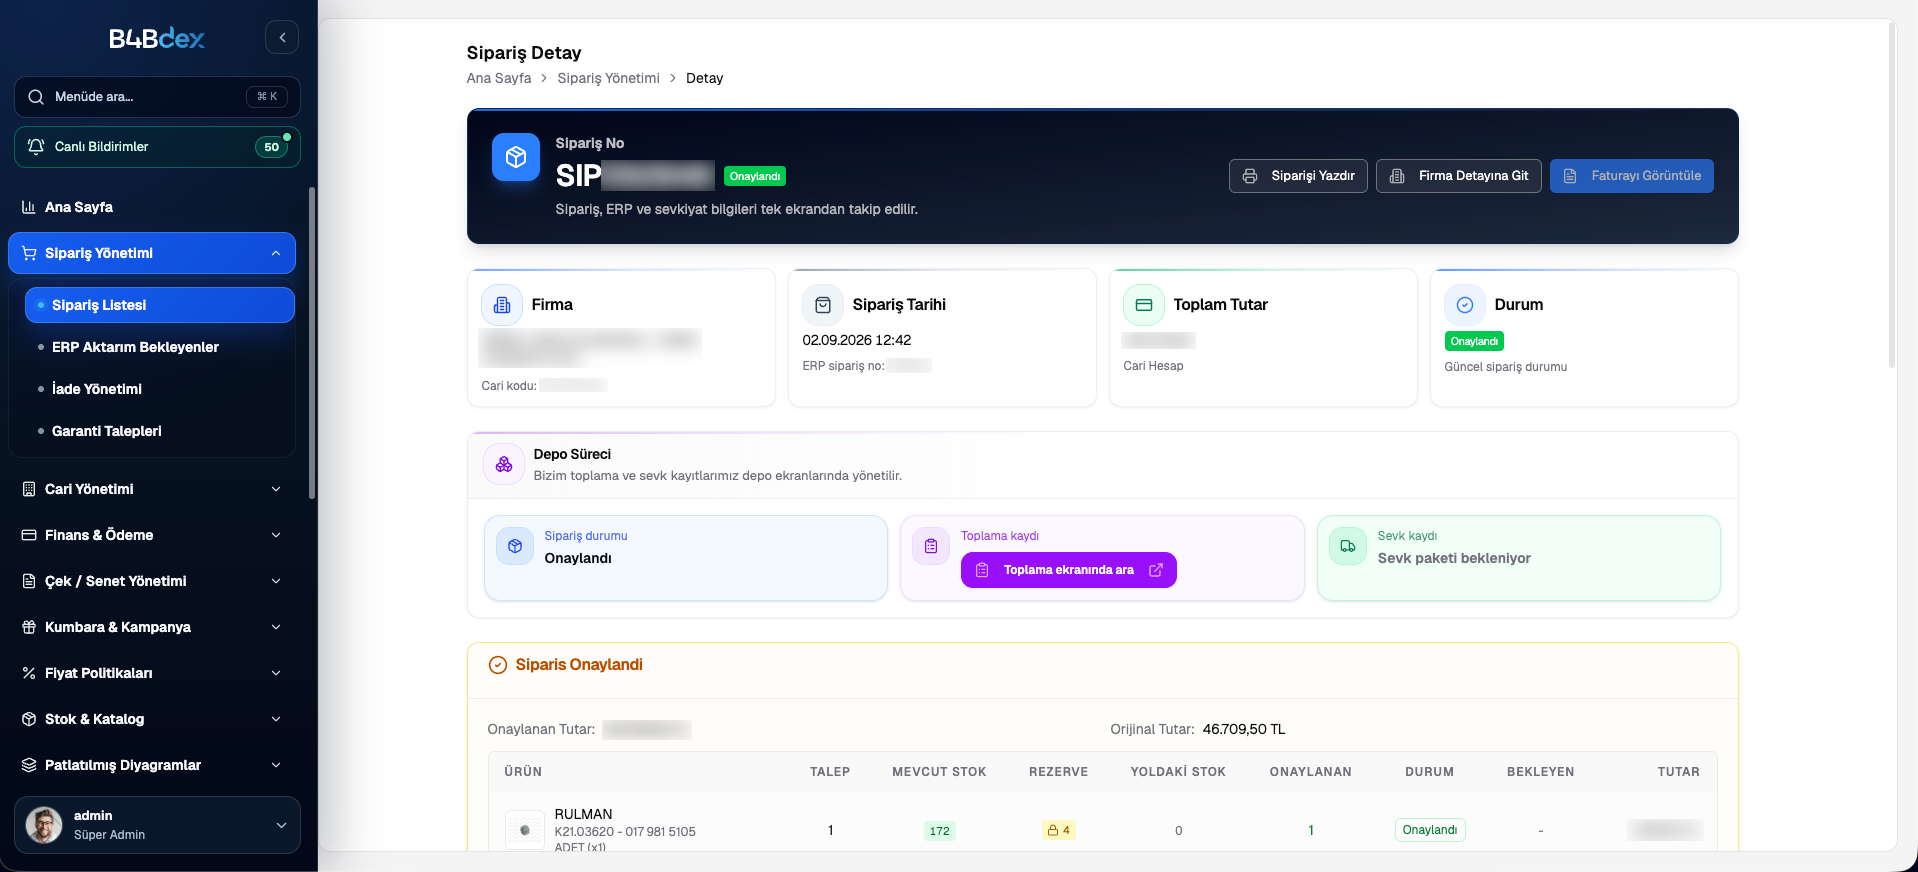This screenshot has width=1918, height=872.
Task: Collapse the sidebar with the chevron button
Action: [x=282, y=38]
